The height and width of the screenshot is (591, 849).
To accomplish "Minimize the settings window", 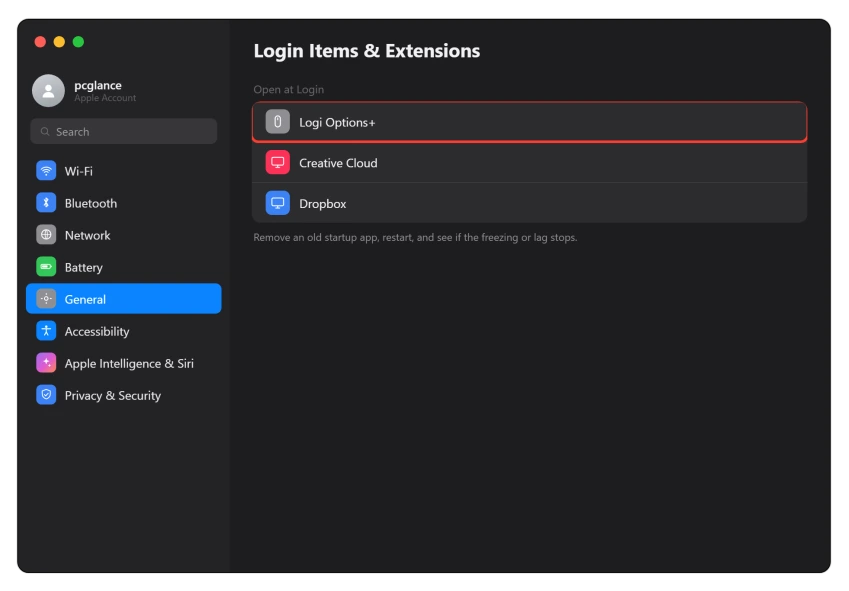I will 59,42.
